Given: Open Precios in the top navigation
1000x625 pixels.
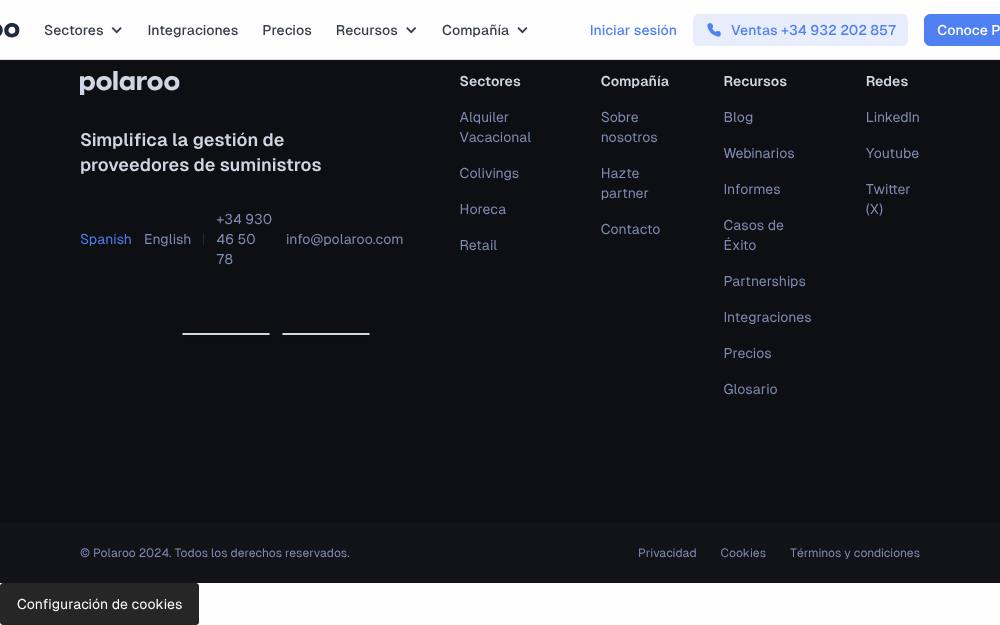Looking at the screenshot, I should (x=287, y=30).
